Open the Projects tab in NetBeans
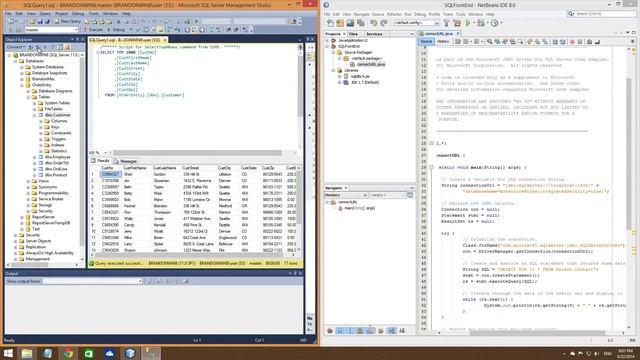Image resolution: width=640 pixels, height=360 pixels. pos(335,34)
